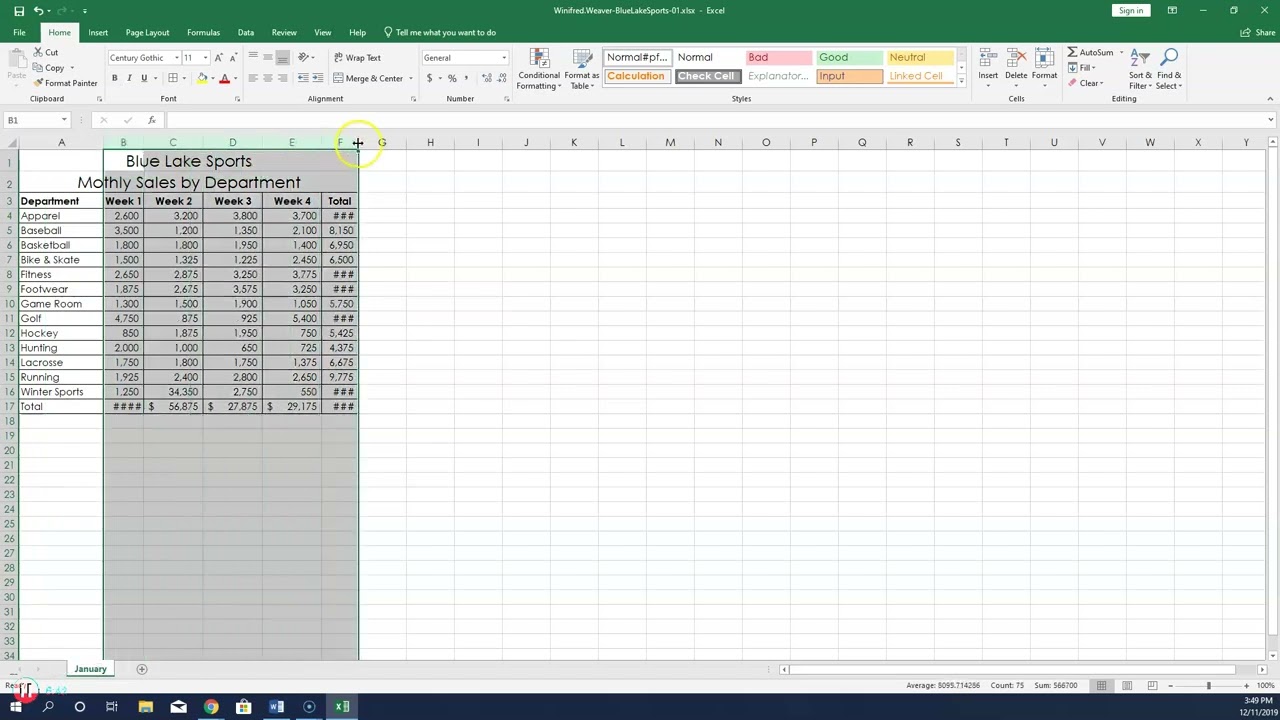
Task: Toggle Bold formatting
Action: click(114, 78)
